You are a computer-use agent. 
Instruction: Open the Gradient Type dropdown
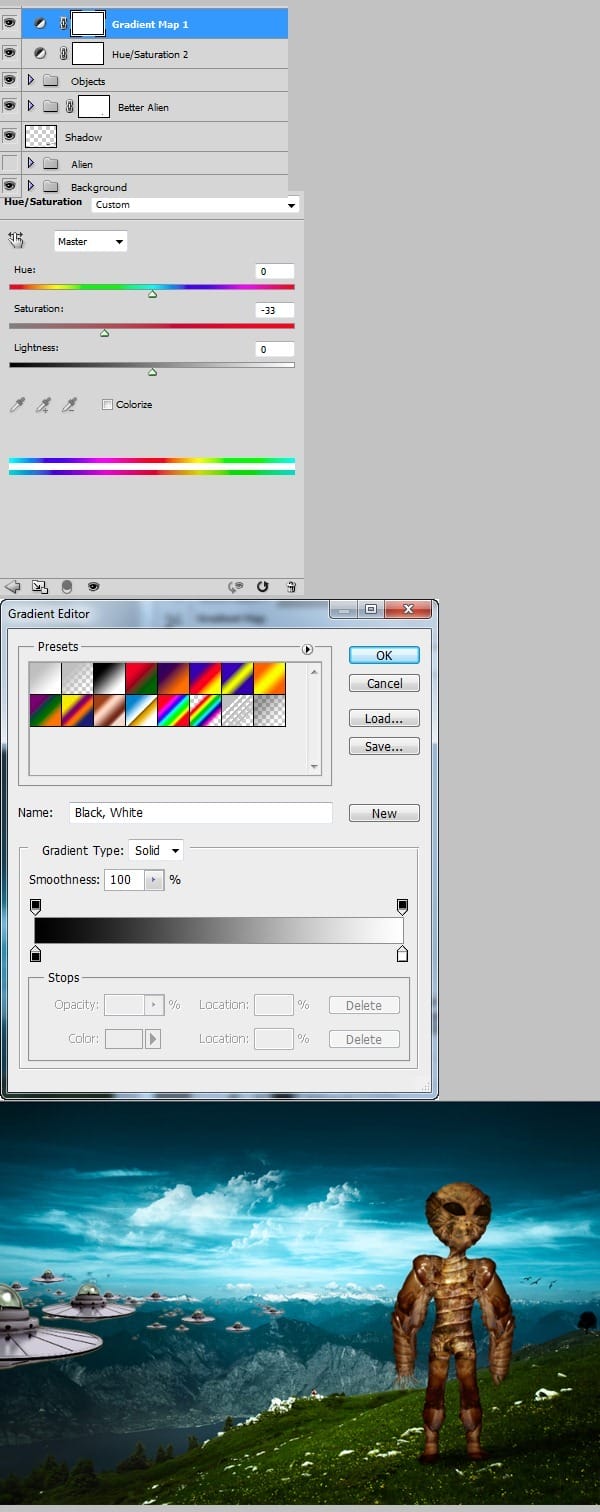[156, 850]
